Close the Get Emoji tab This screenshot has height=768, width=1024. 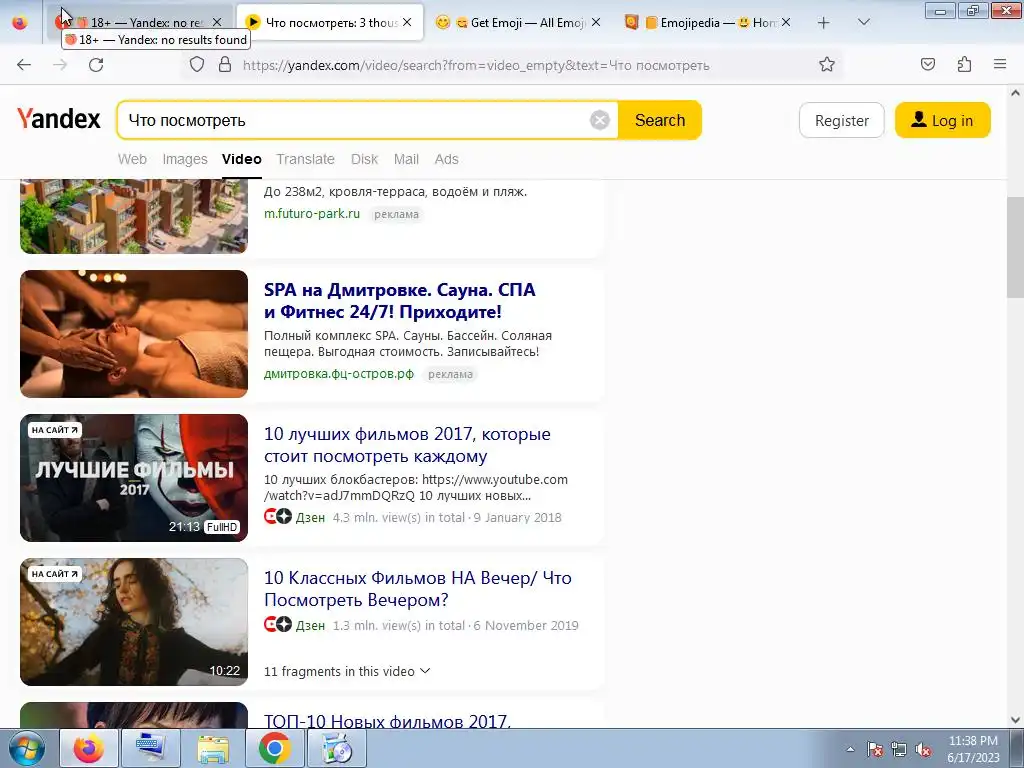pyautogui.click(x=596, y=22)
